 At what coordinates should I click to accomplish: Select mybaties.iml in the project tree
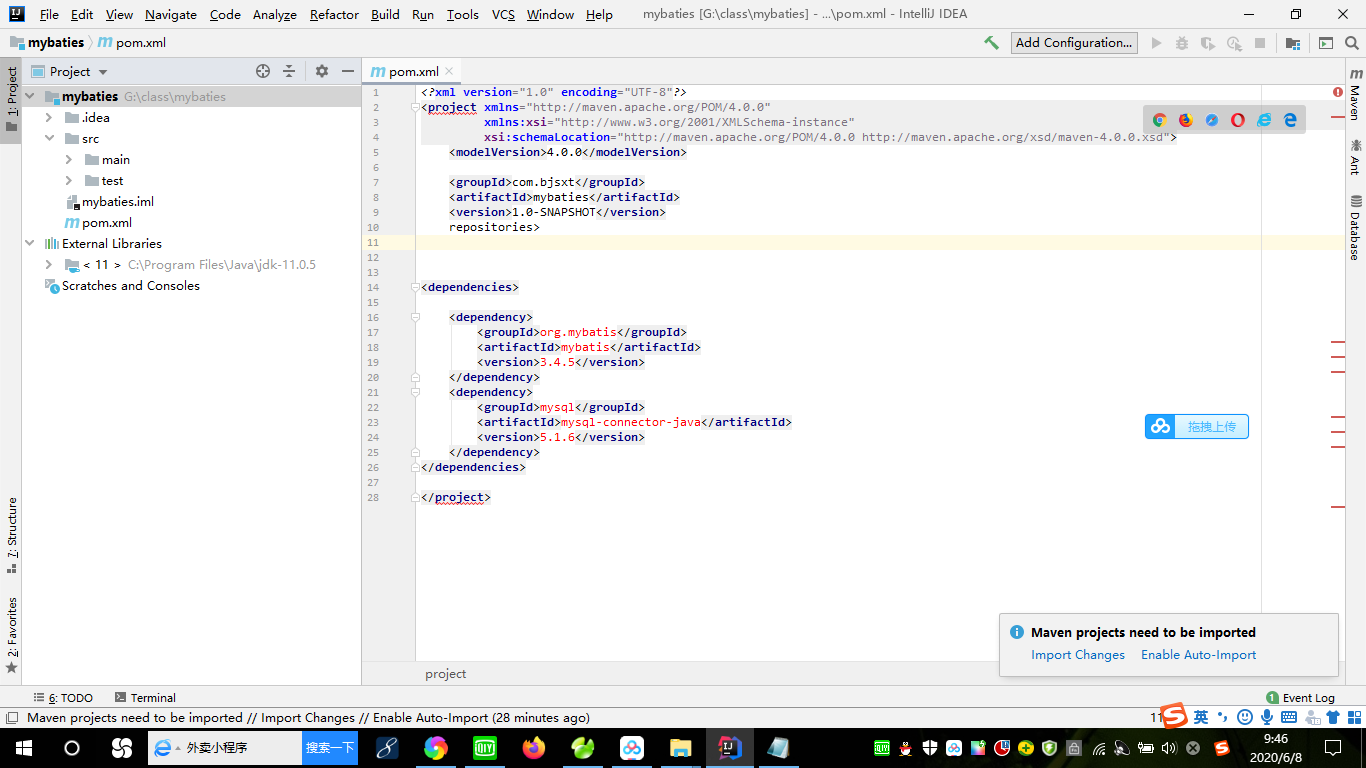(x=110, y=202)
